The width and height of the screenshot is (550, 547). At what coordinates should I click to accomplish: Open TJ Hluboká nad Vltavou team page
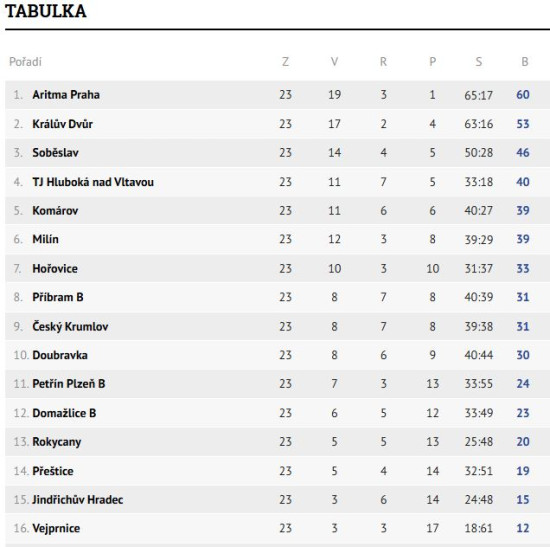tap(93, 182)
